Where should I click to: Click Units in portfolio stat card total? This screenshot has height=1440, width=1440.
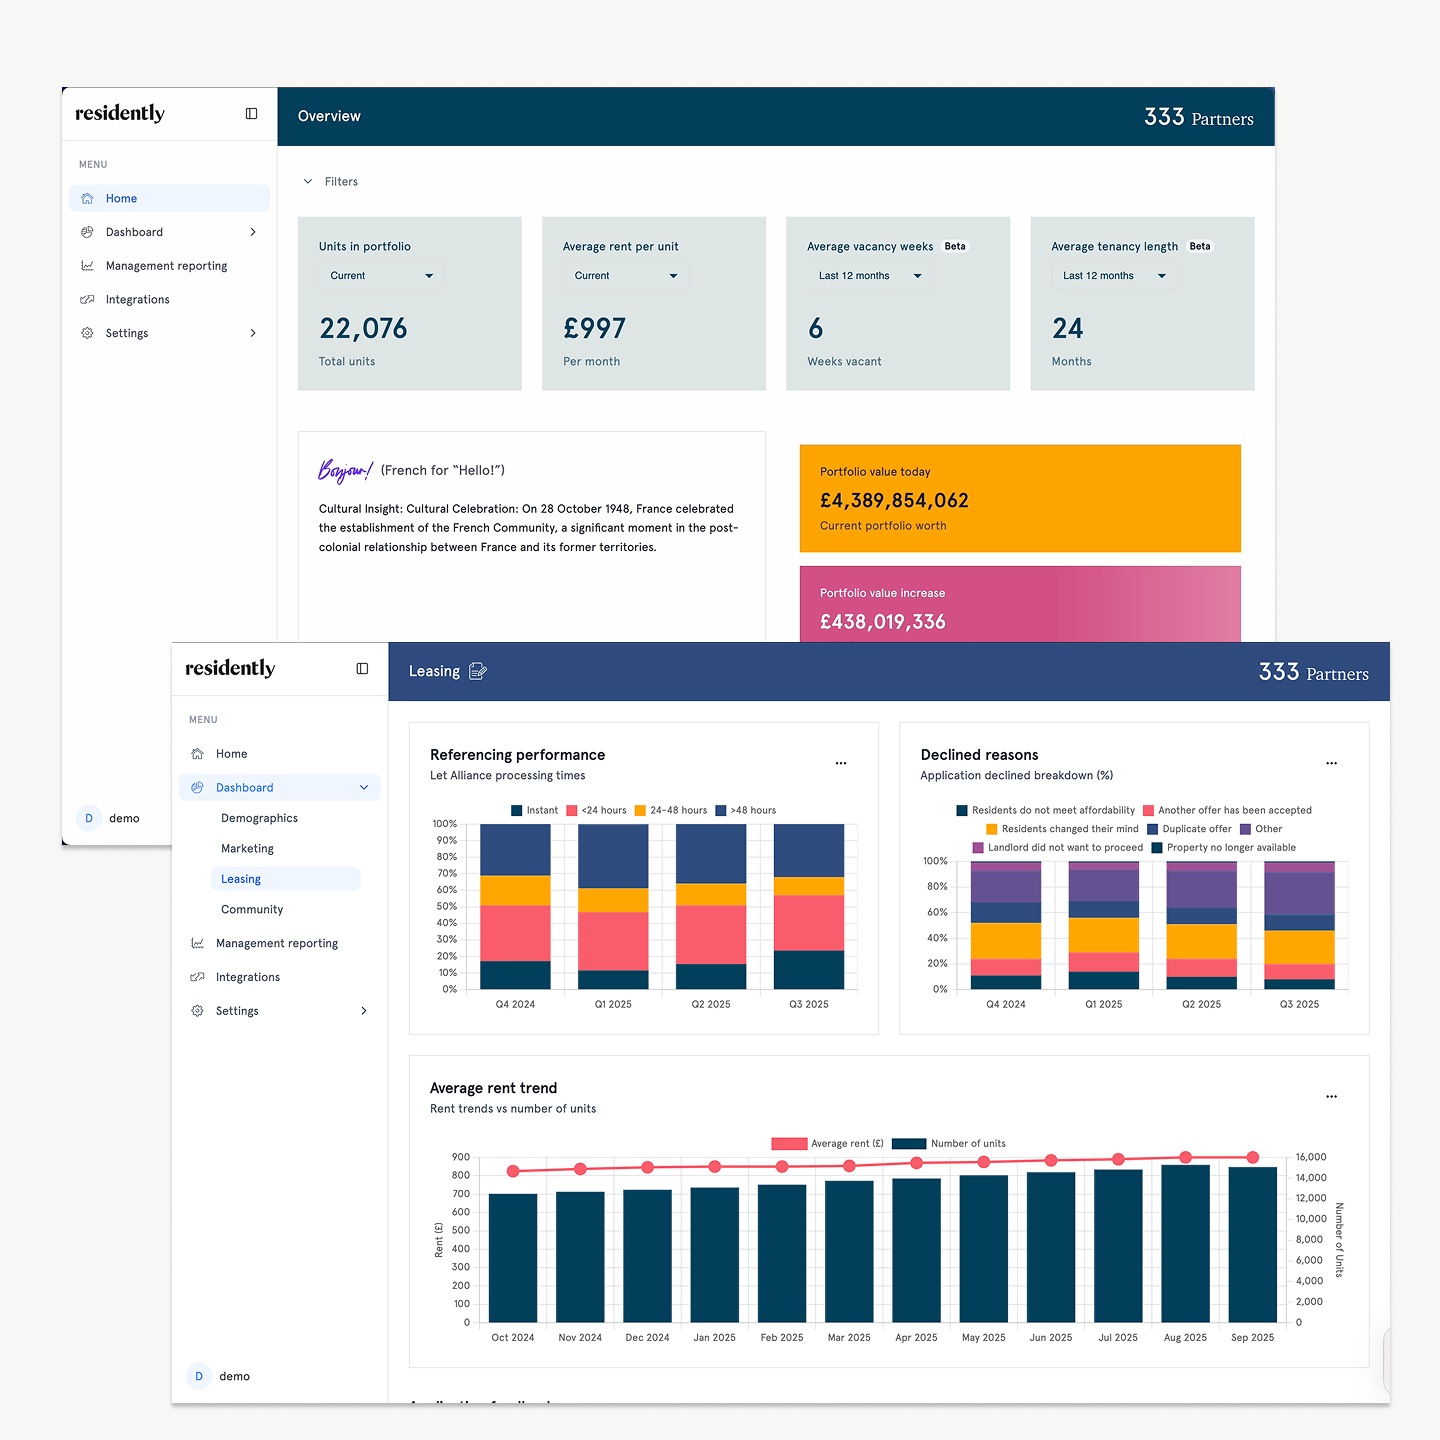click(x=363, y=329)
